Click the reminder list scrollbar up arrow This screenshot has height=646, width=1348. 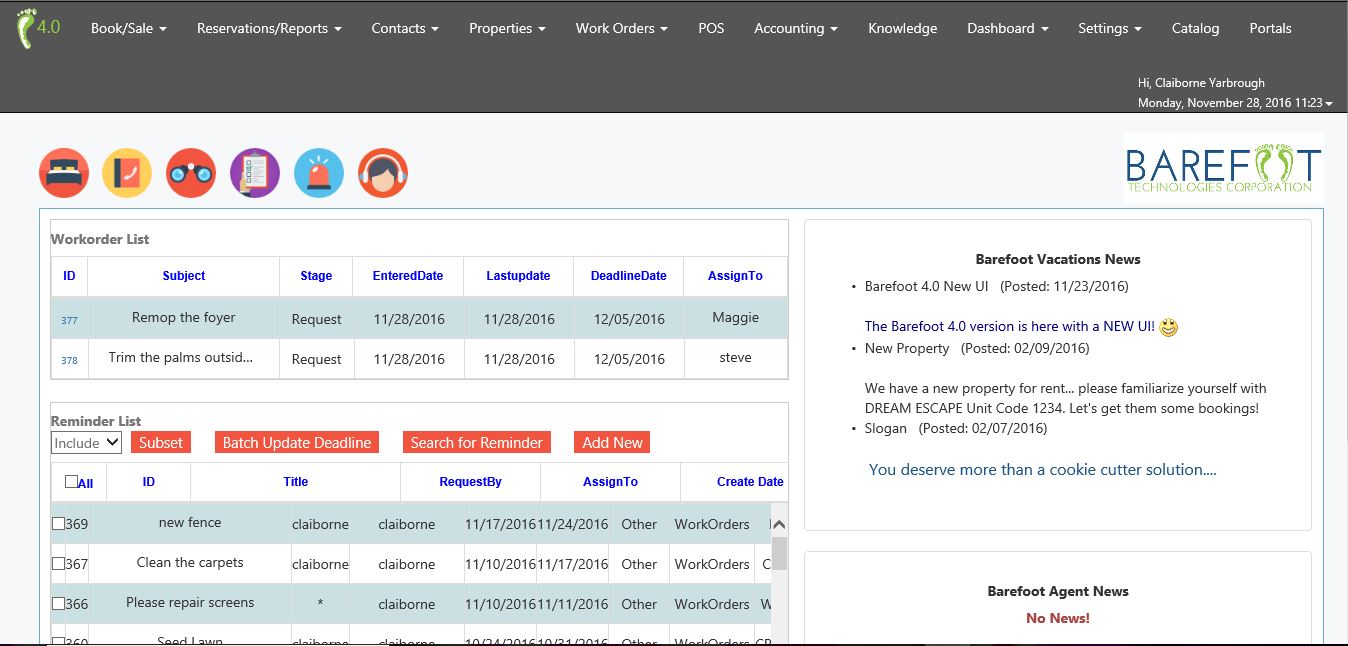tap(779, 525)
